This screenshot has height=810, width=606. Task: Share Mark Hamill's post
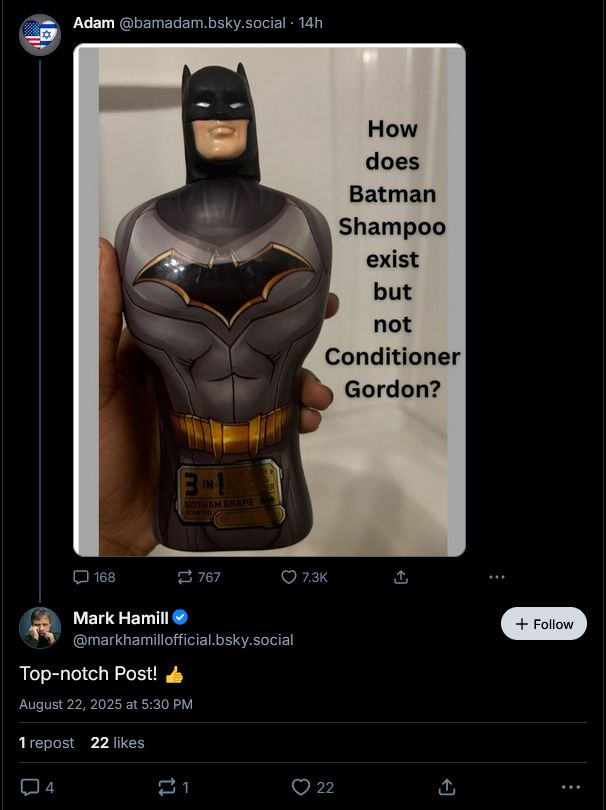[x=447, y=787]
